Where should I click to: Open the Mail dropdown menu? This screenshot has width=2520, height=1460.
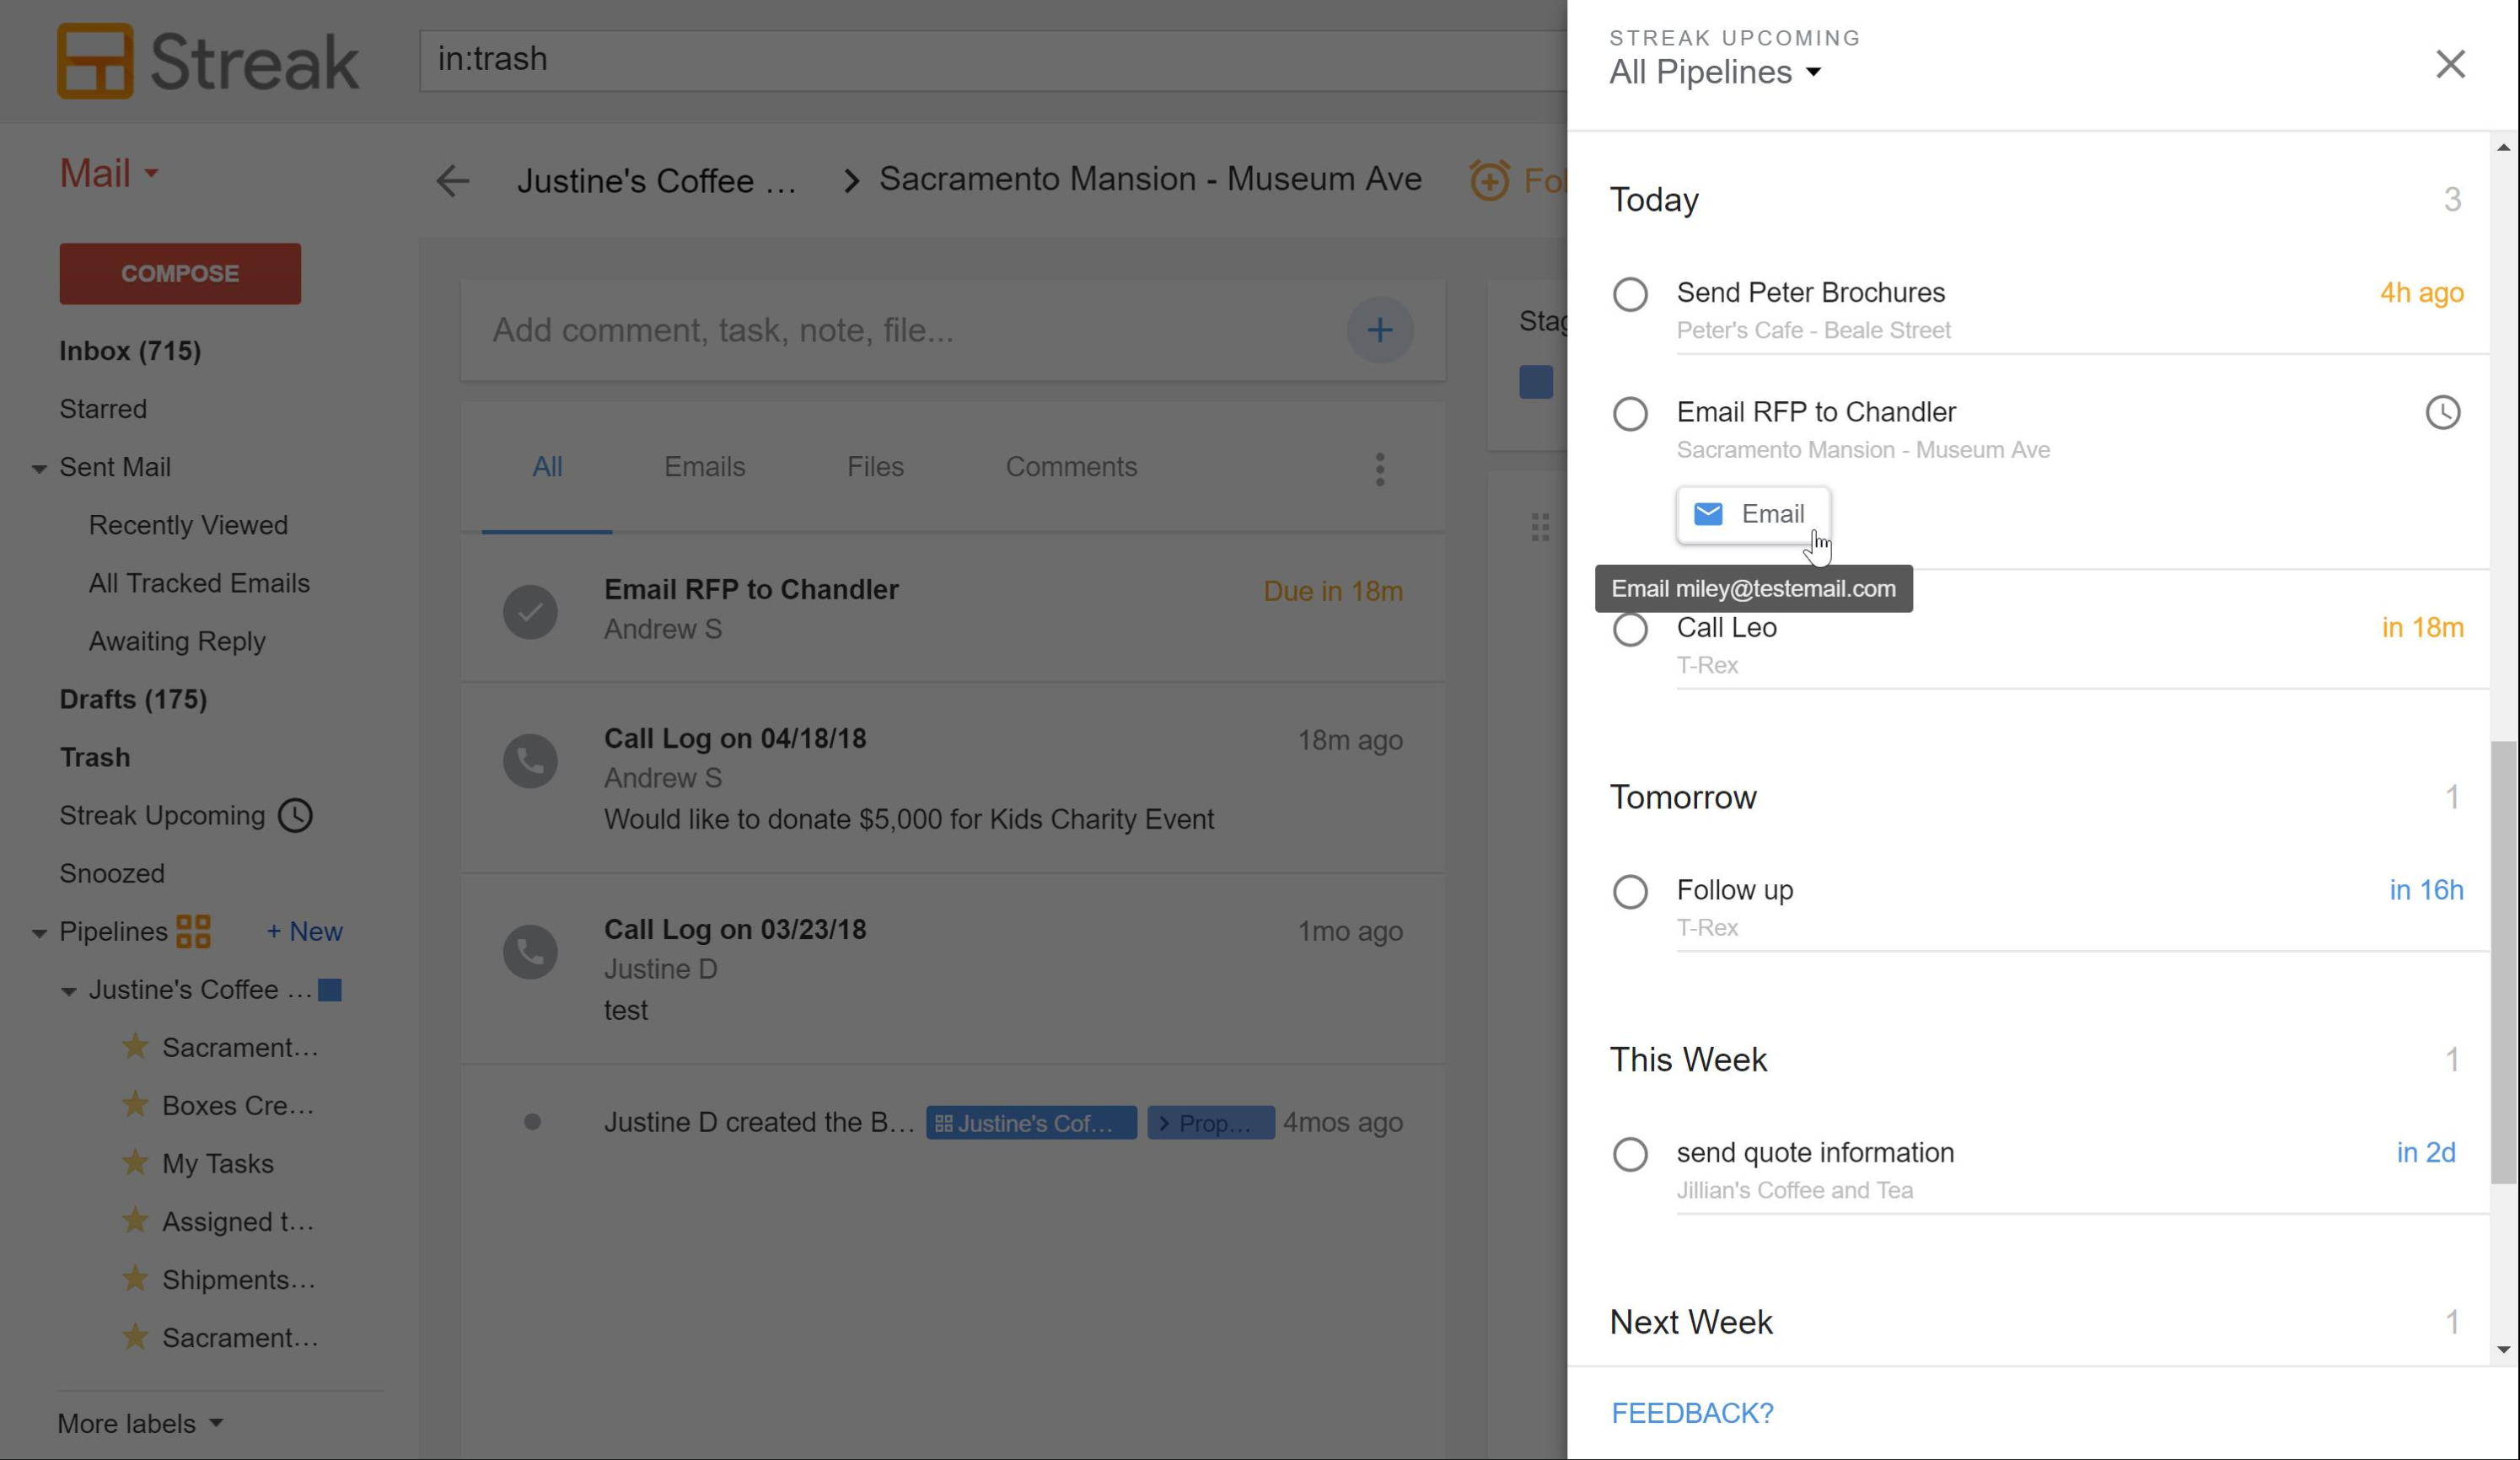[108, 174]
